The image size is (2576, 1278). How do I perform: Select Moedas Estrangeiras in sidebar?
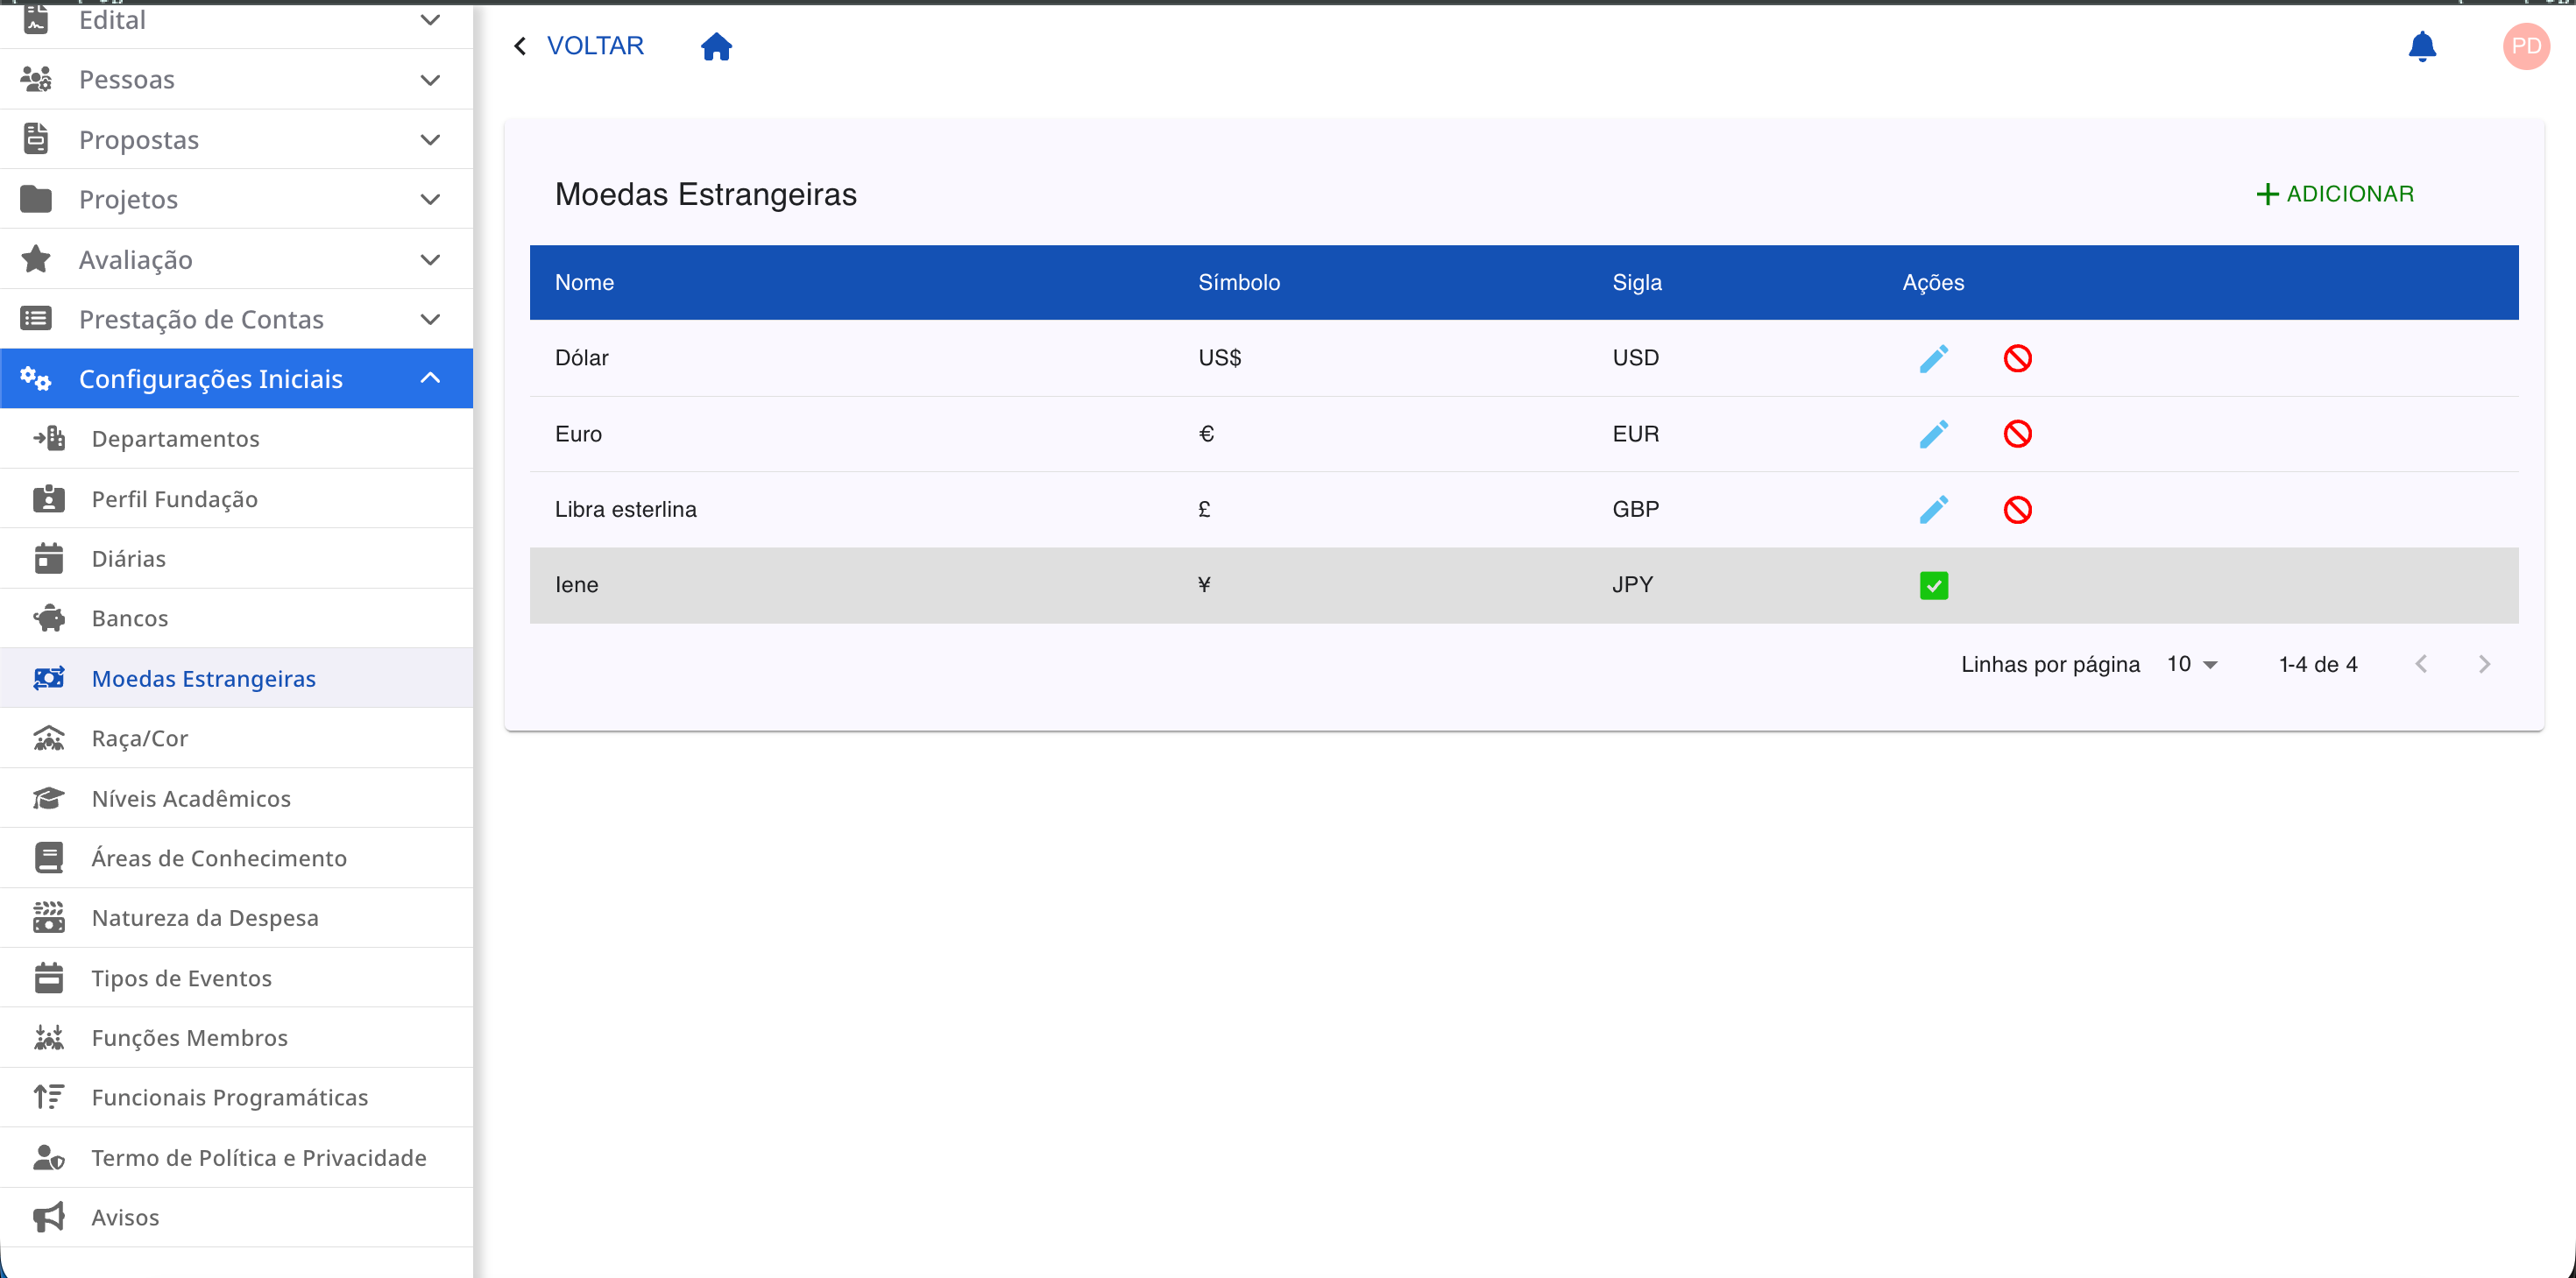tap(236, 679)
